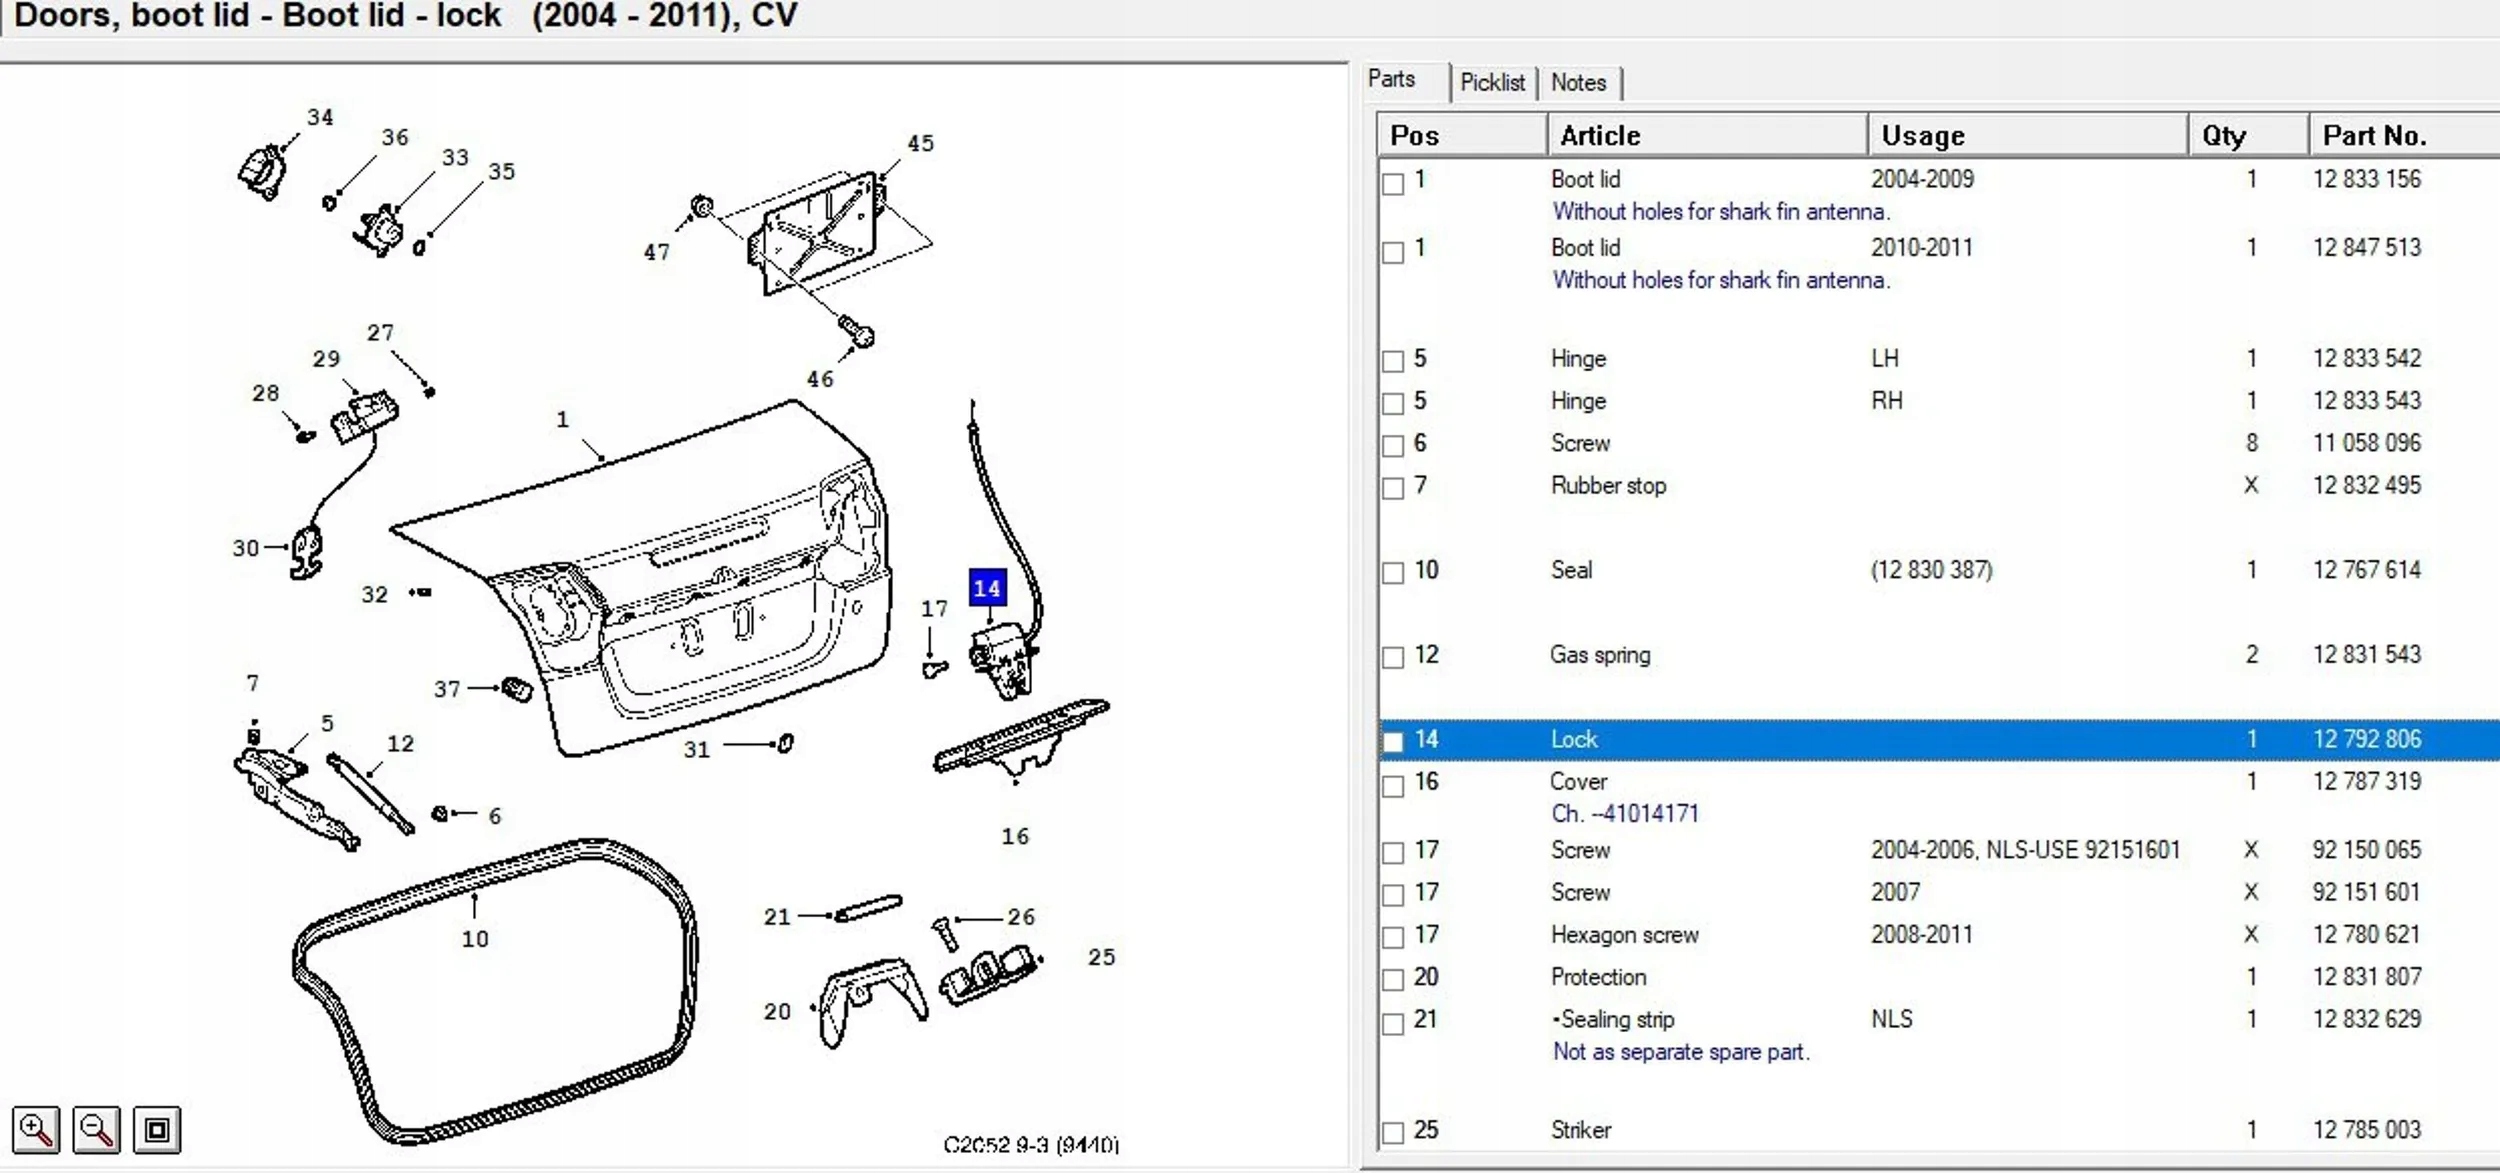The width and height of the screenshot is (2500, 1173).
Task: Check the Gas spring row checkbox
Action: (1393, 657)
